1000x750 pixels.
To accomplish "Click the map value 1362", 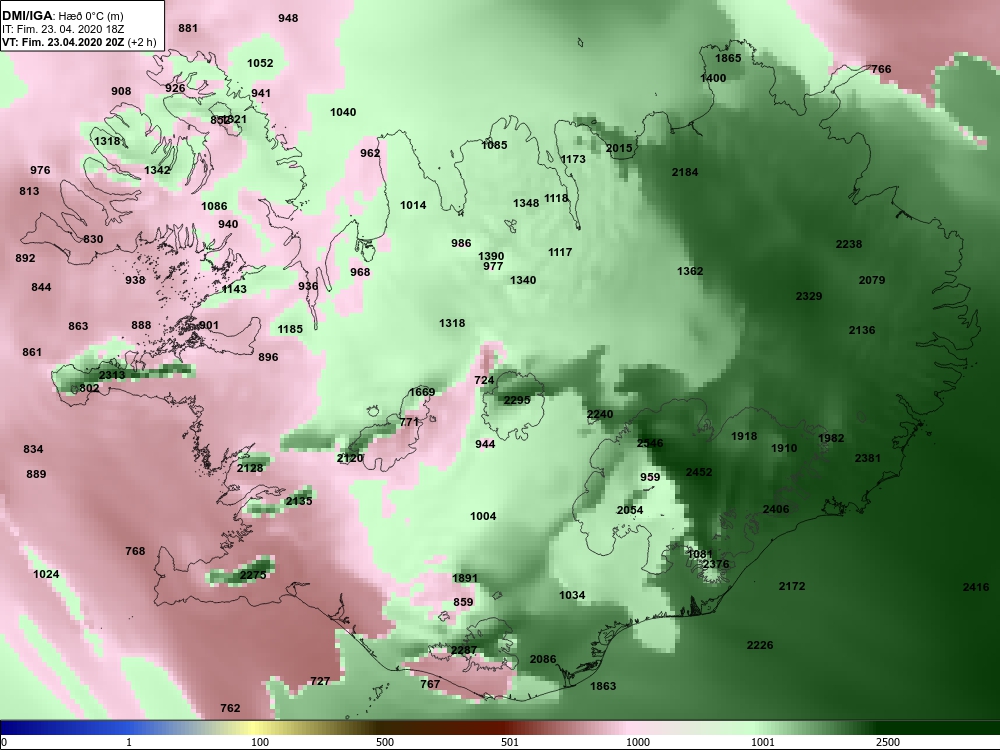I will point(689,272).
